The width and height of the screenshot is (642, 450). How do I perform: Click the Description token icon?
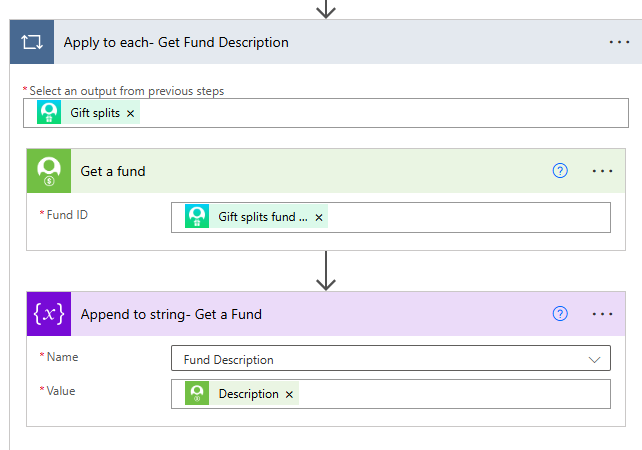pos(197,394)
